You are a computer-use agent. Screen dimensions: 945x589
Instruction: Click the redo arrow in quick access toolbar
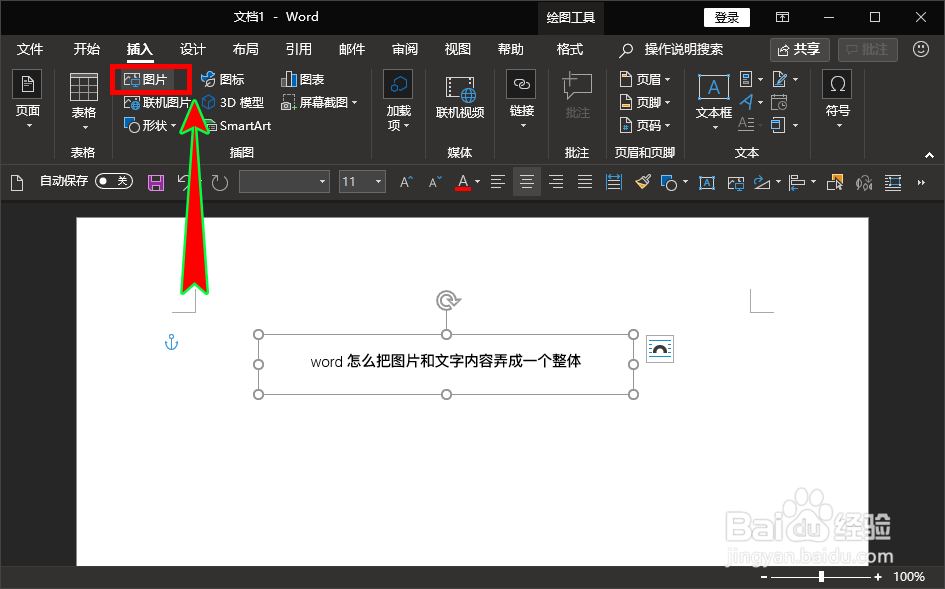pyautogui.click(x=220, y=182)
